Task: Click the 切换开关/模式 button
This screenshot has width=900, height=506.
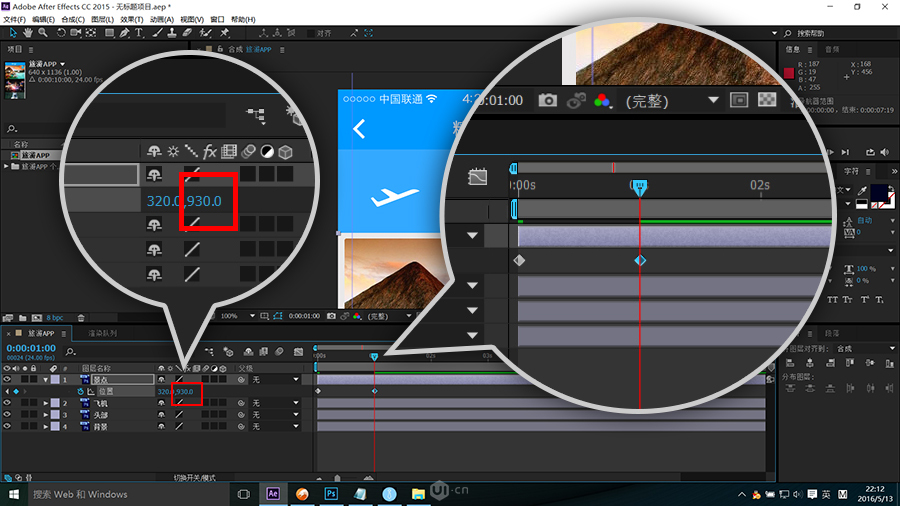Action: point(194,478)
